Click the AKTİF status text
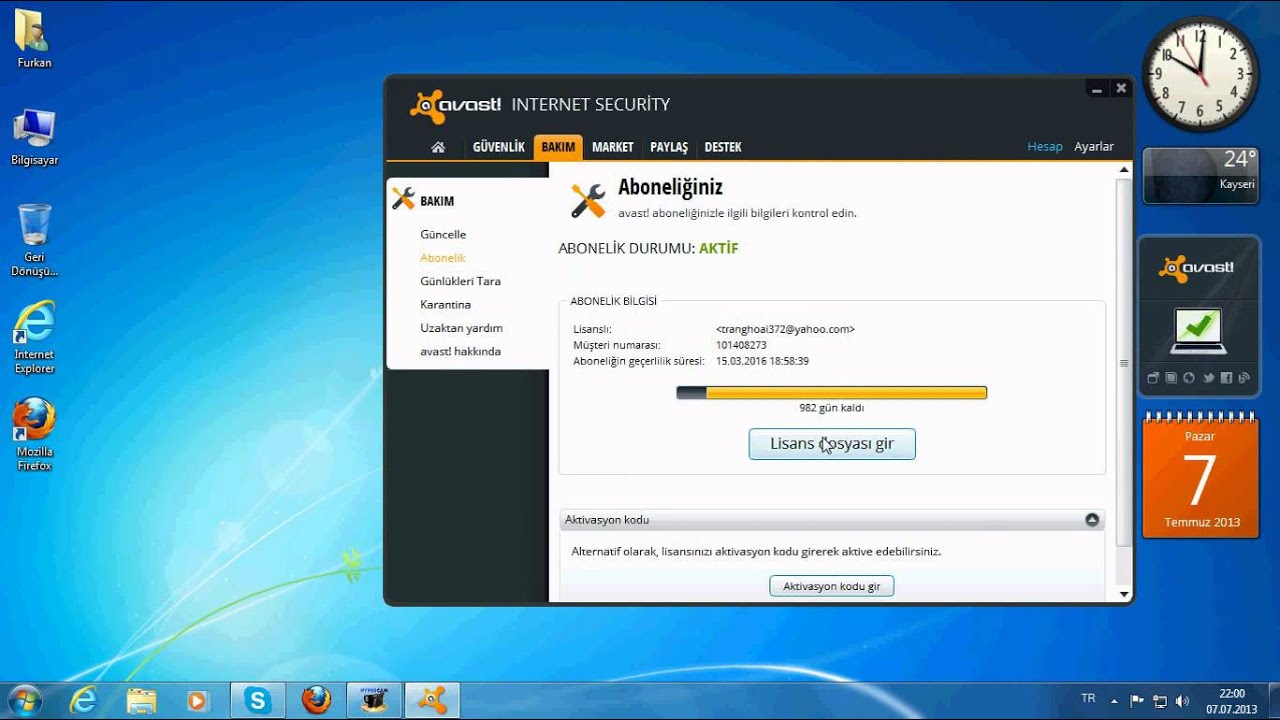The height and width of the screenshot is (720, 1280). (x=718, y=248)
